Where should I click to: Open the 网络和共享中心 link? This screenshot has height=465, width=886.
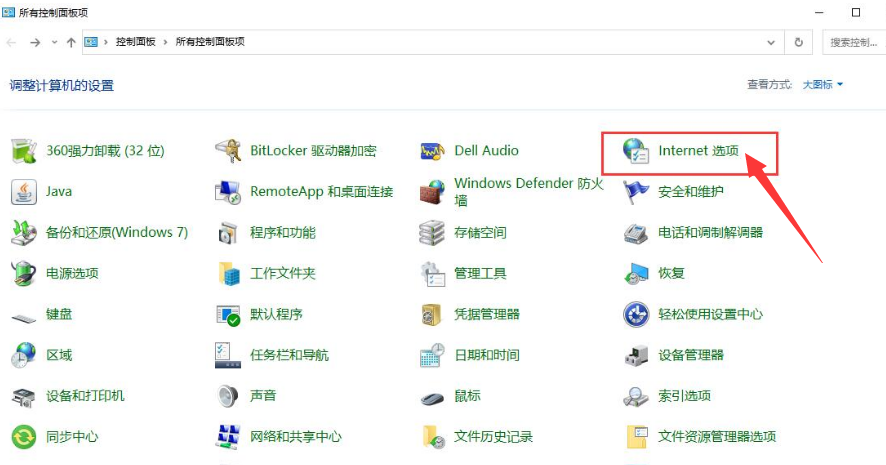click(295, 437)
